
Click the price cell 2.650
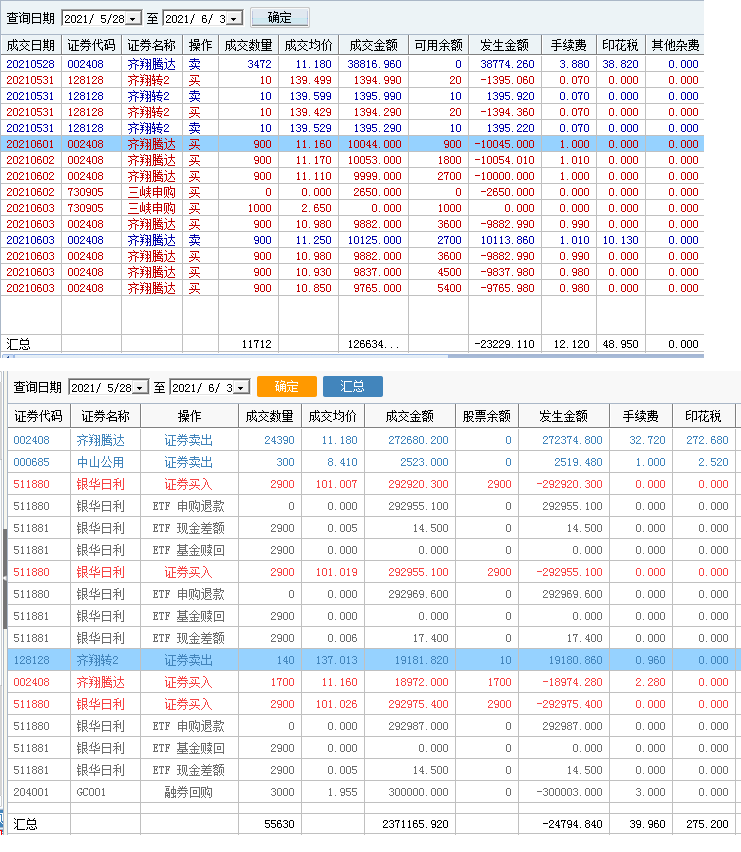click(316, 208)
